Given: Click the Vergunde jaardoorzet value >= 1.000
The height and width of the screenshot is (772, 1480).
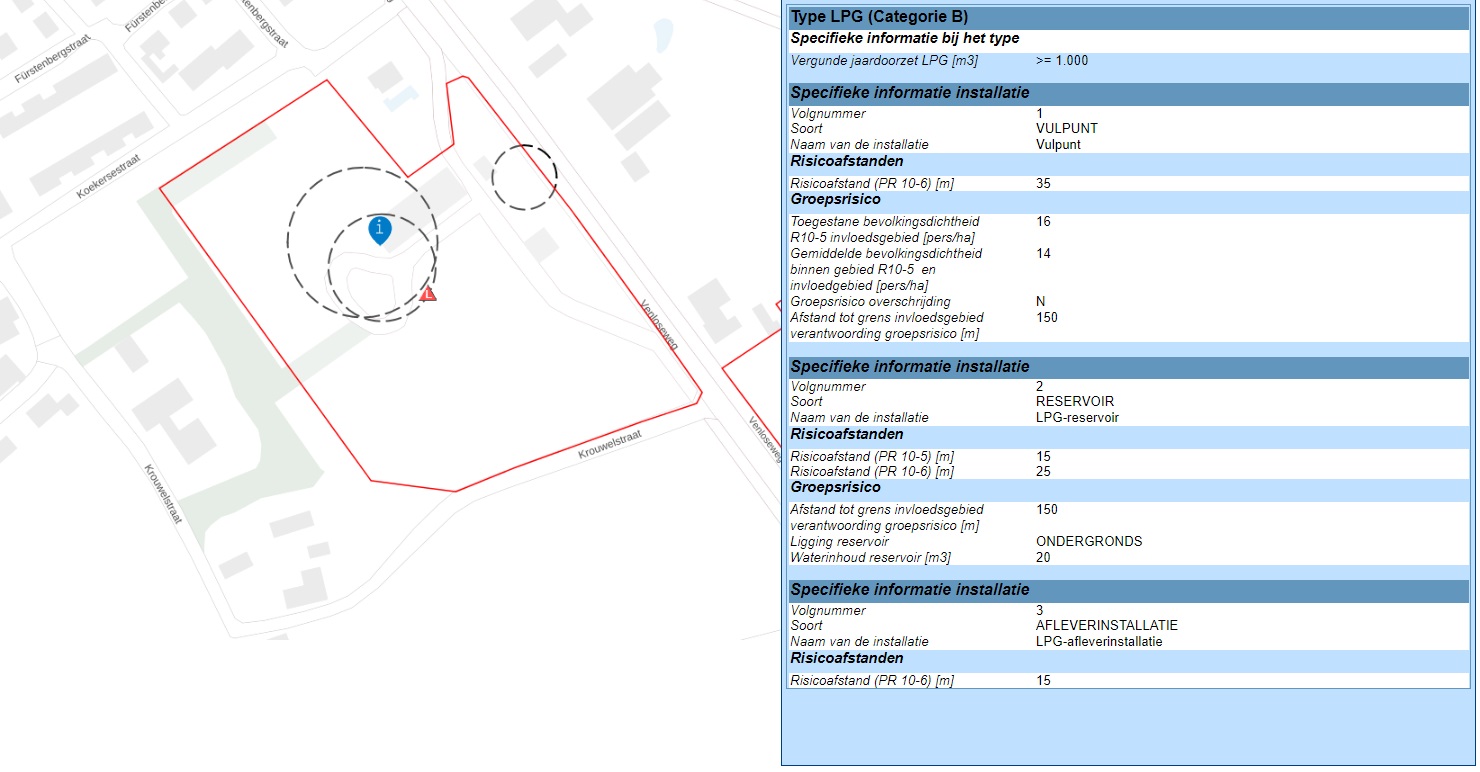Looking at the screenshot, I should point(1062,61).
